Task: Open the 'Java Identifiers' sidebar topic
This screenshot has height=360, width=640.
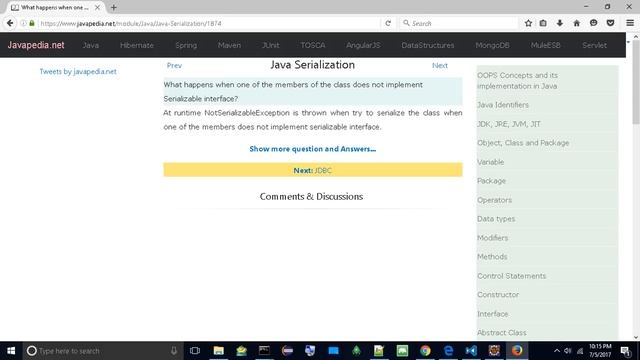Action: (x=503, y=105)
